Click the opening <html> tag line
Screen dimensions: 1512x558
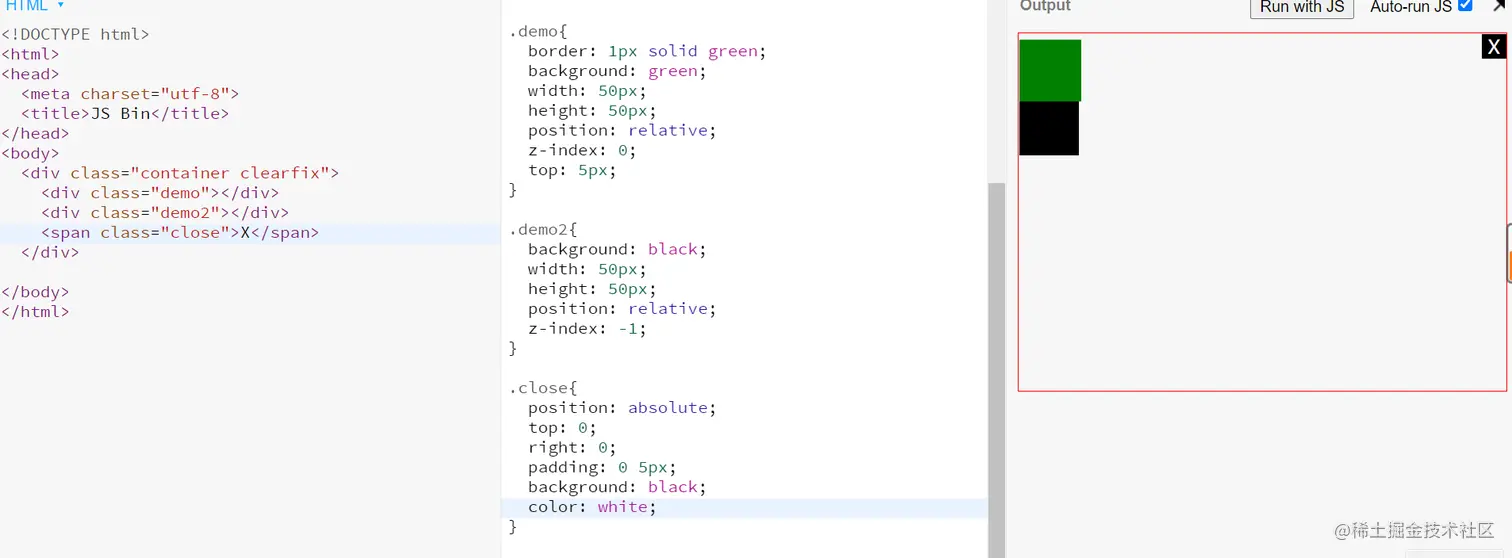[x=30, y=54]
